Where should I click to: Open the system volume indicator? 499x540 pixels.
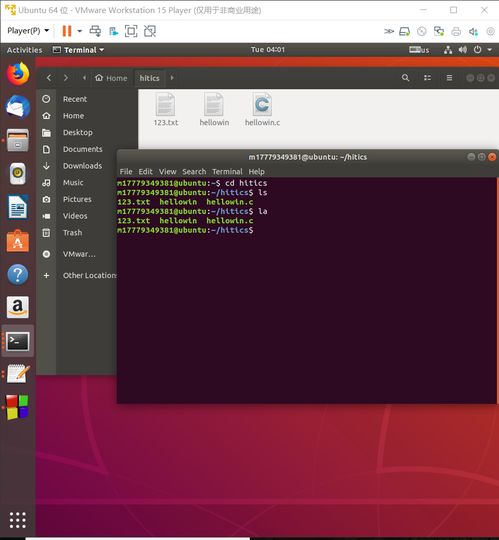coord(463,50)
